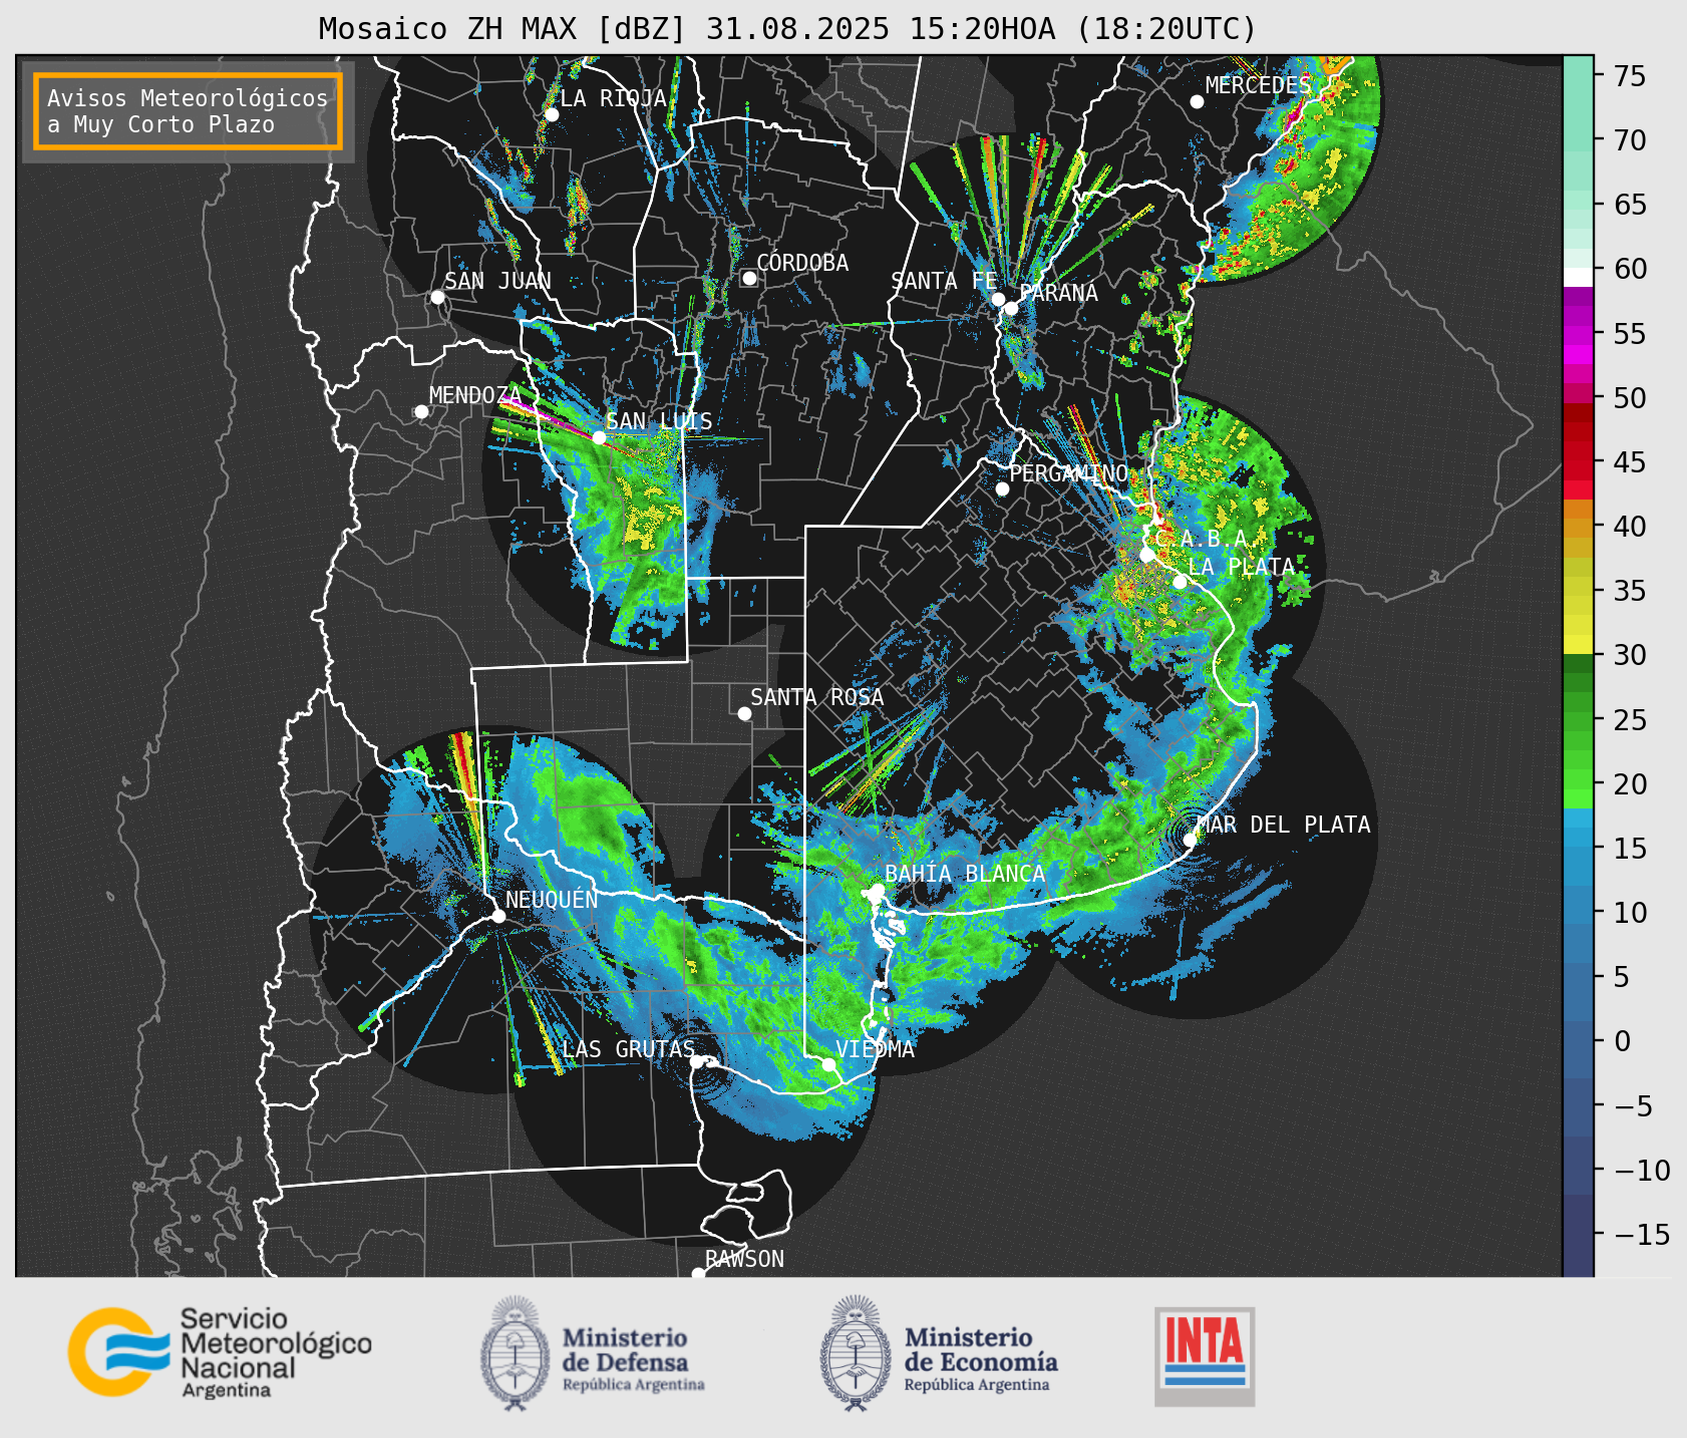Click the SAN LUIS city marker dot

(599, 437)
